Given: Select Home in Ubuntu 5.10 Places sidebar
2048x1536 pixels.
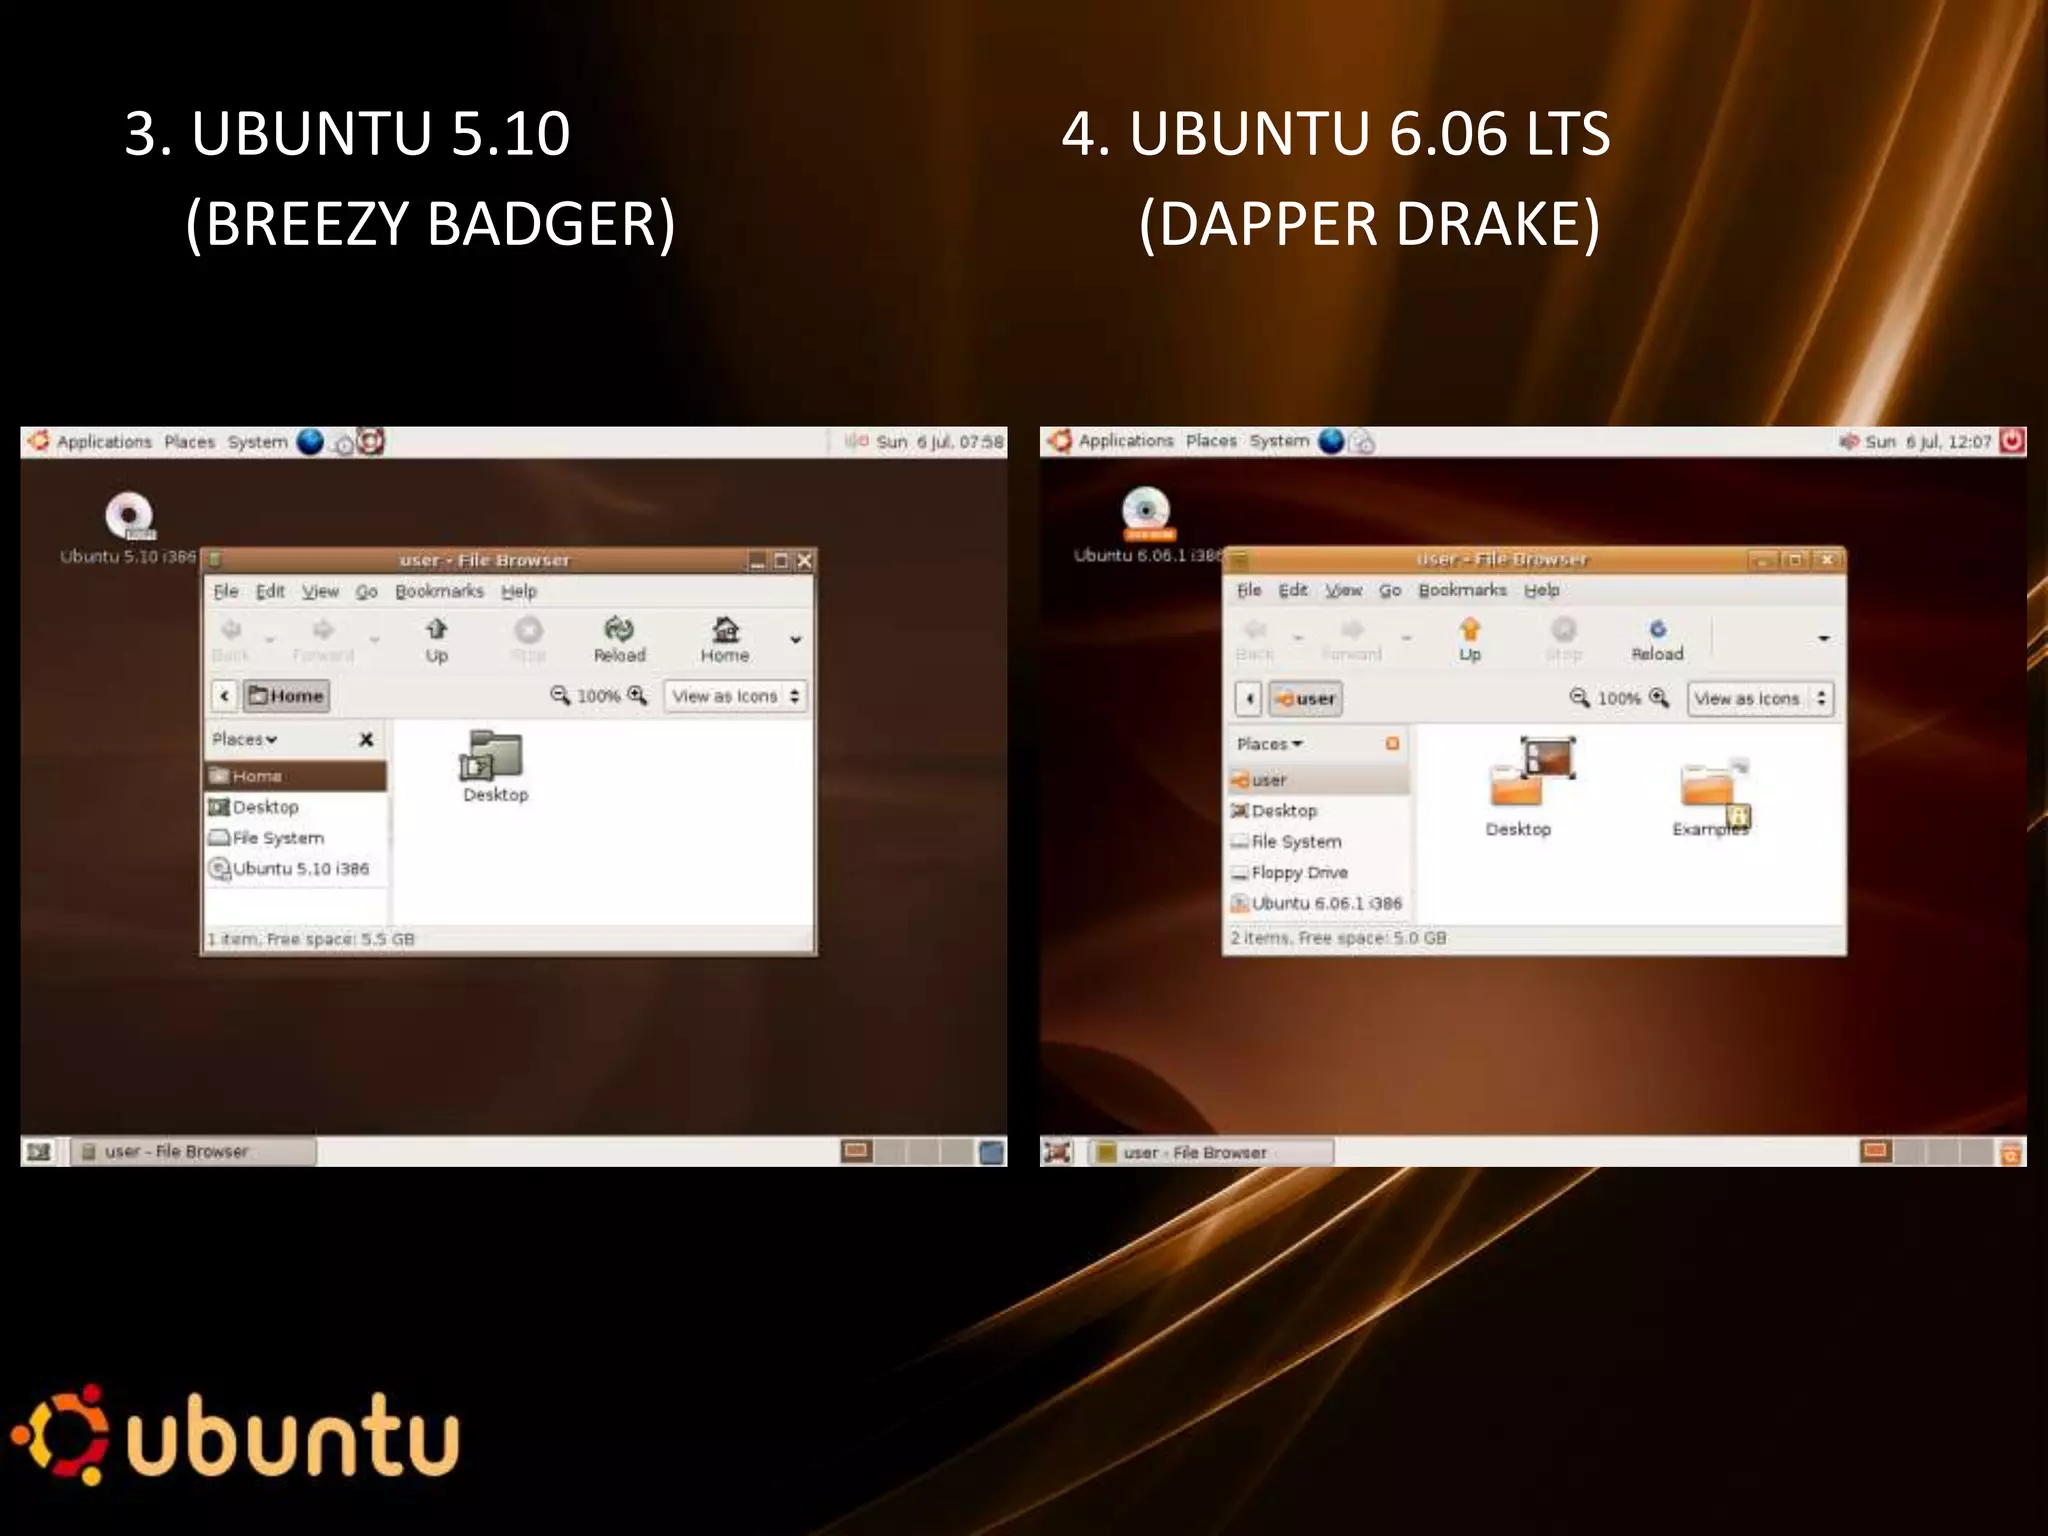Looking at the screenshot, I should pos(295,776).
